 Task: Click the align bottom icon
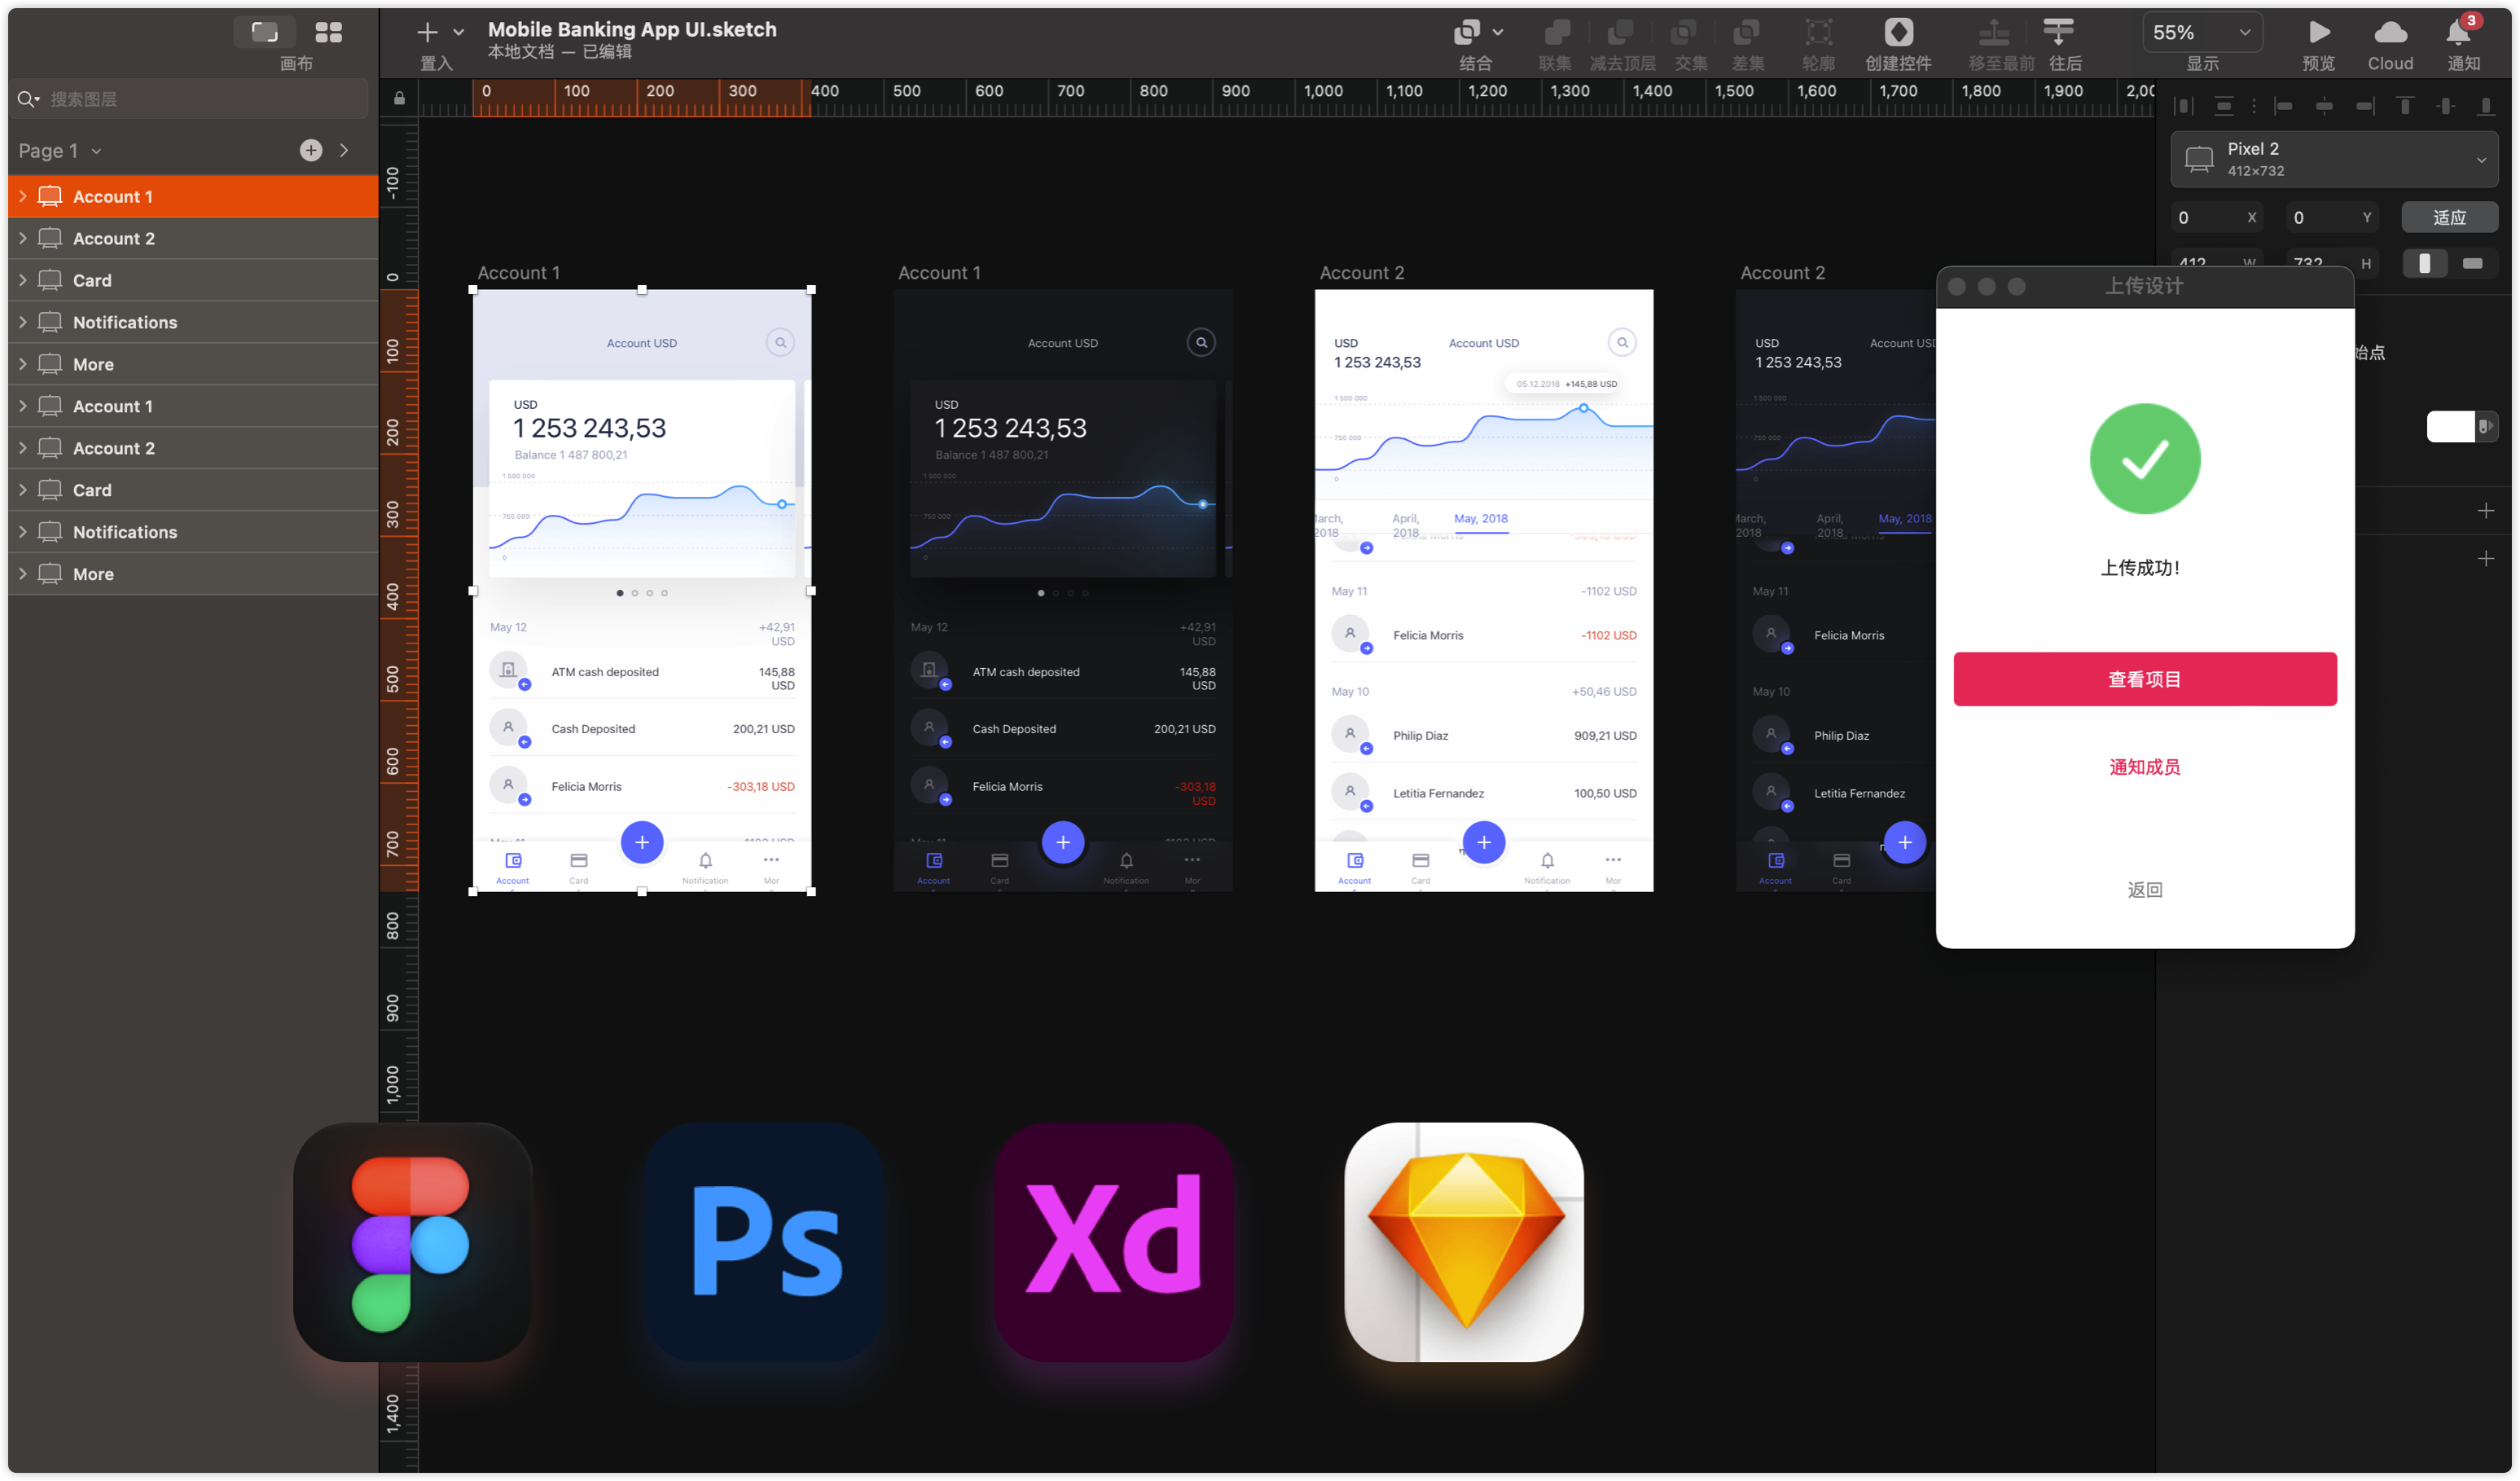2486,106
